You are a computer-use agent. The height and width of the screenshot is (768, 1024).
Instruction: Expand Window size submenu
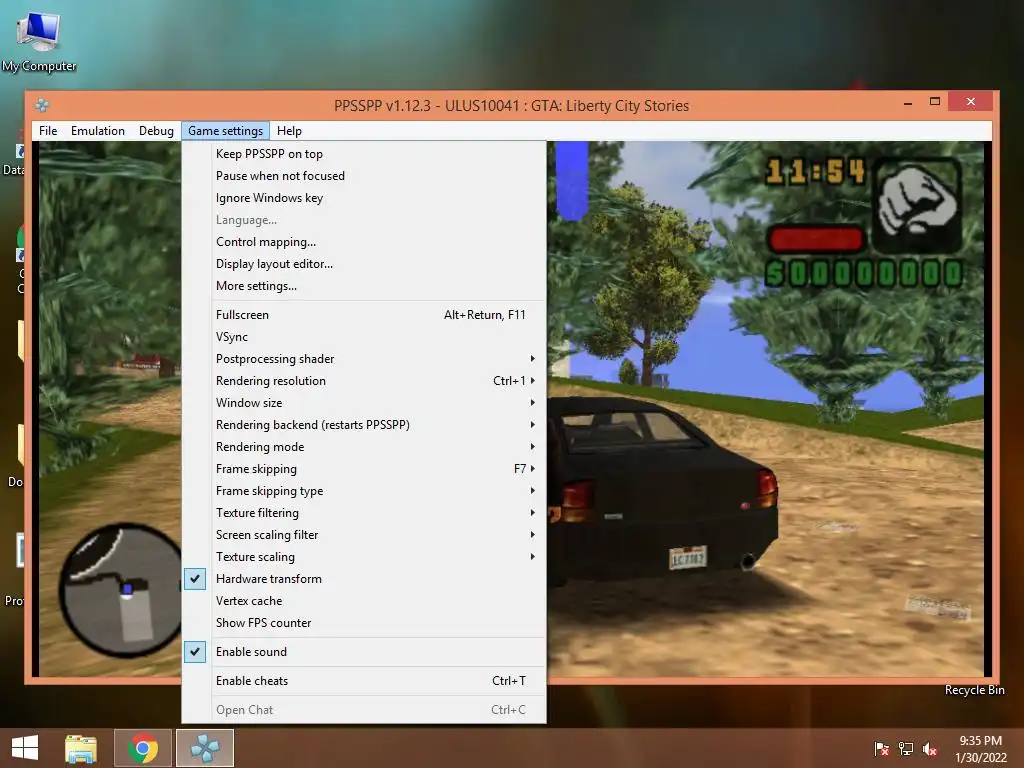pos(364,403)
